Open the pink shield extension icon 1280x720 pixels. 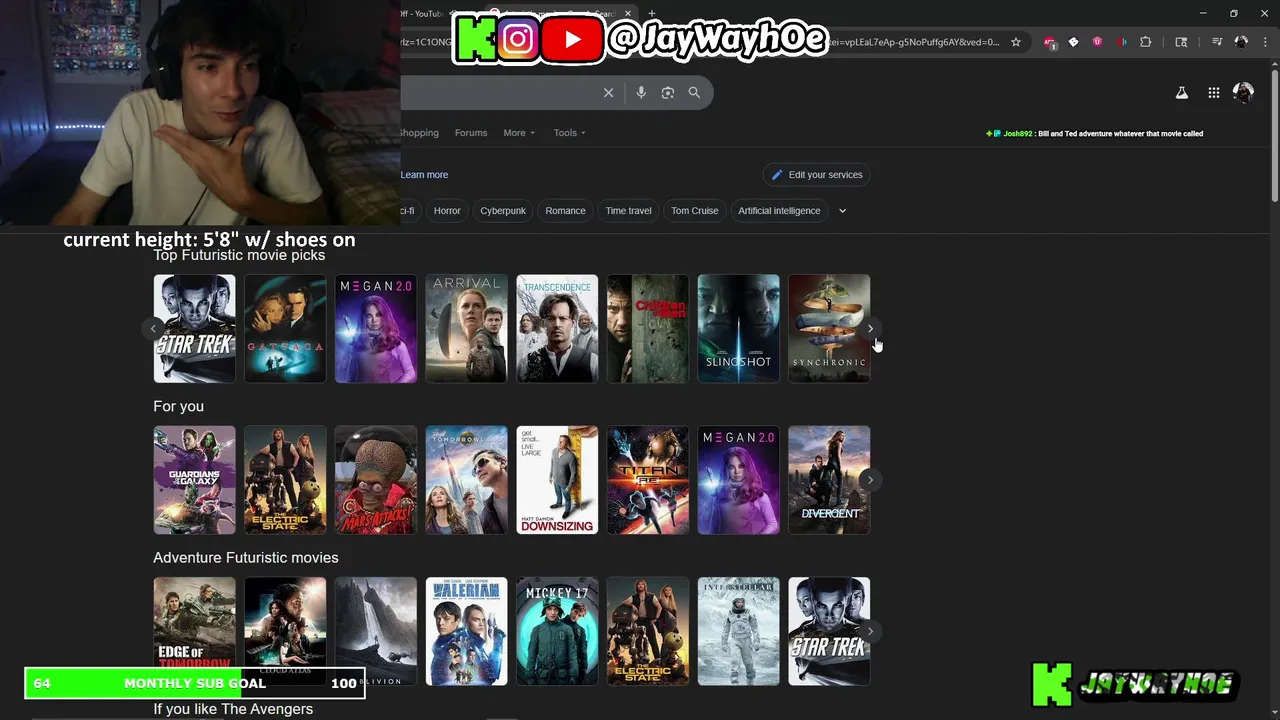click(x=1097, y=42)
